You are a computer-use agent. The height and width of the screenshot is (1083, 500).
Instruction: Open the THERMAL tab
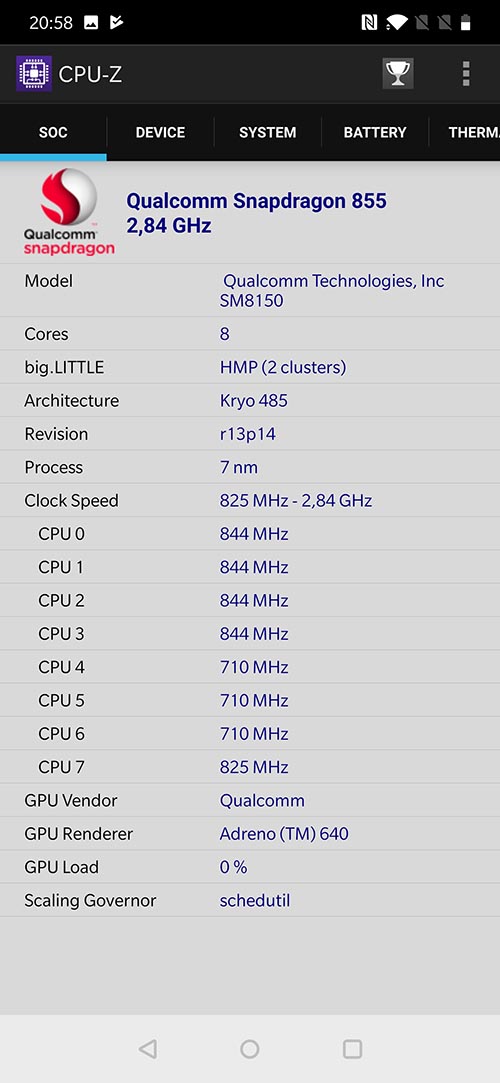[465, 133]
